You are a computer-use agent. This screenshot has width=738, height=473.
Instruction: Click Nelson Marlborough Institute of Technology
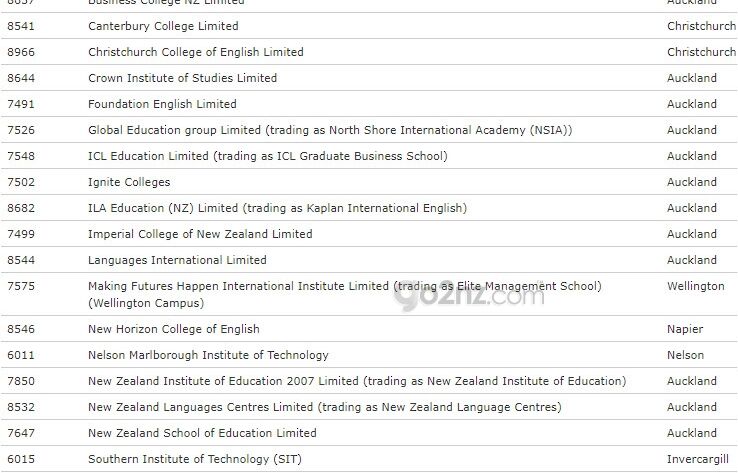(x=208, y=355)
